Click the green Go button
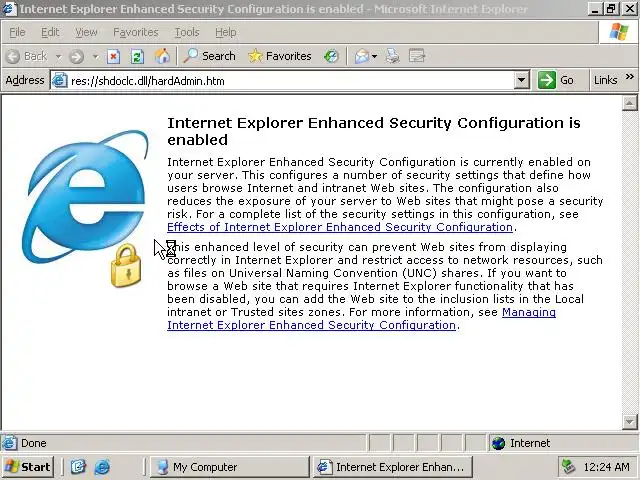The width and height of the screenshot is (640, 480). [557, 80]
